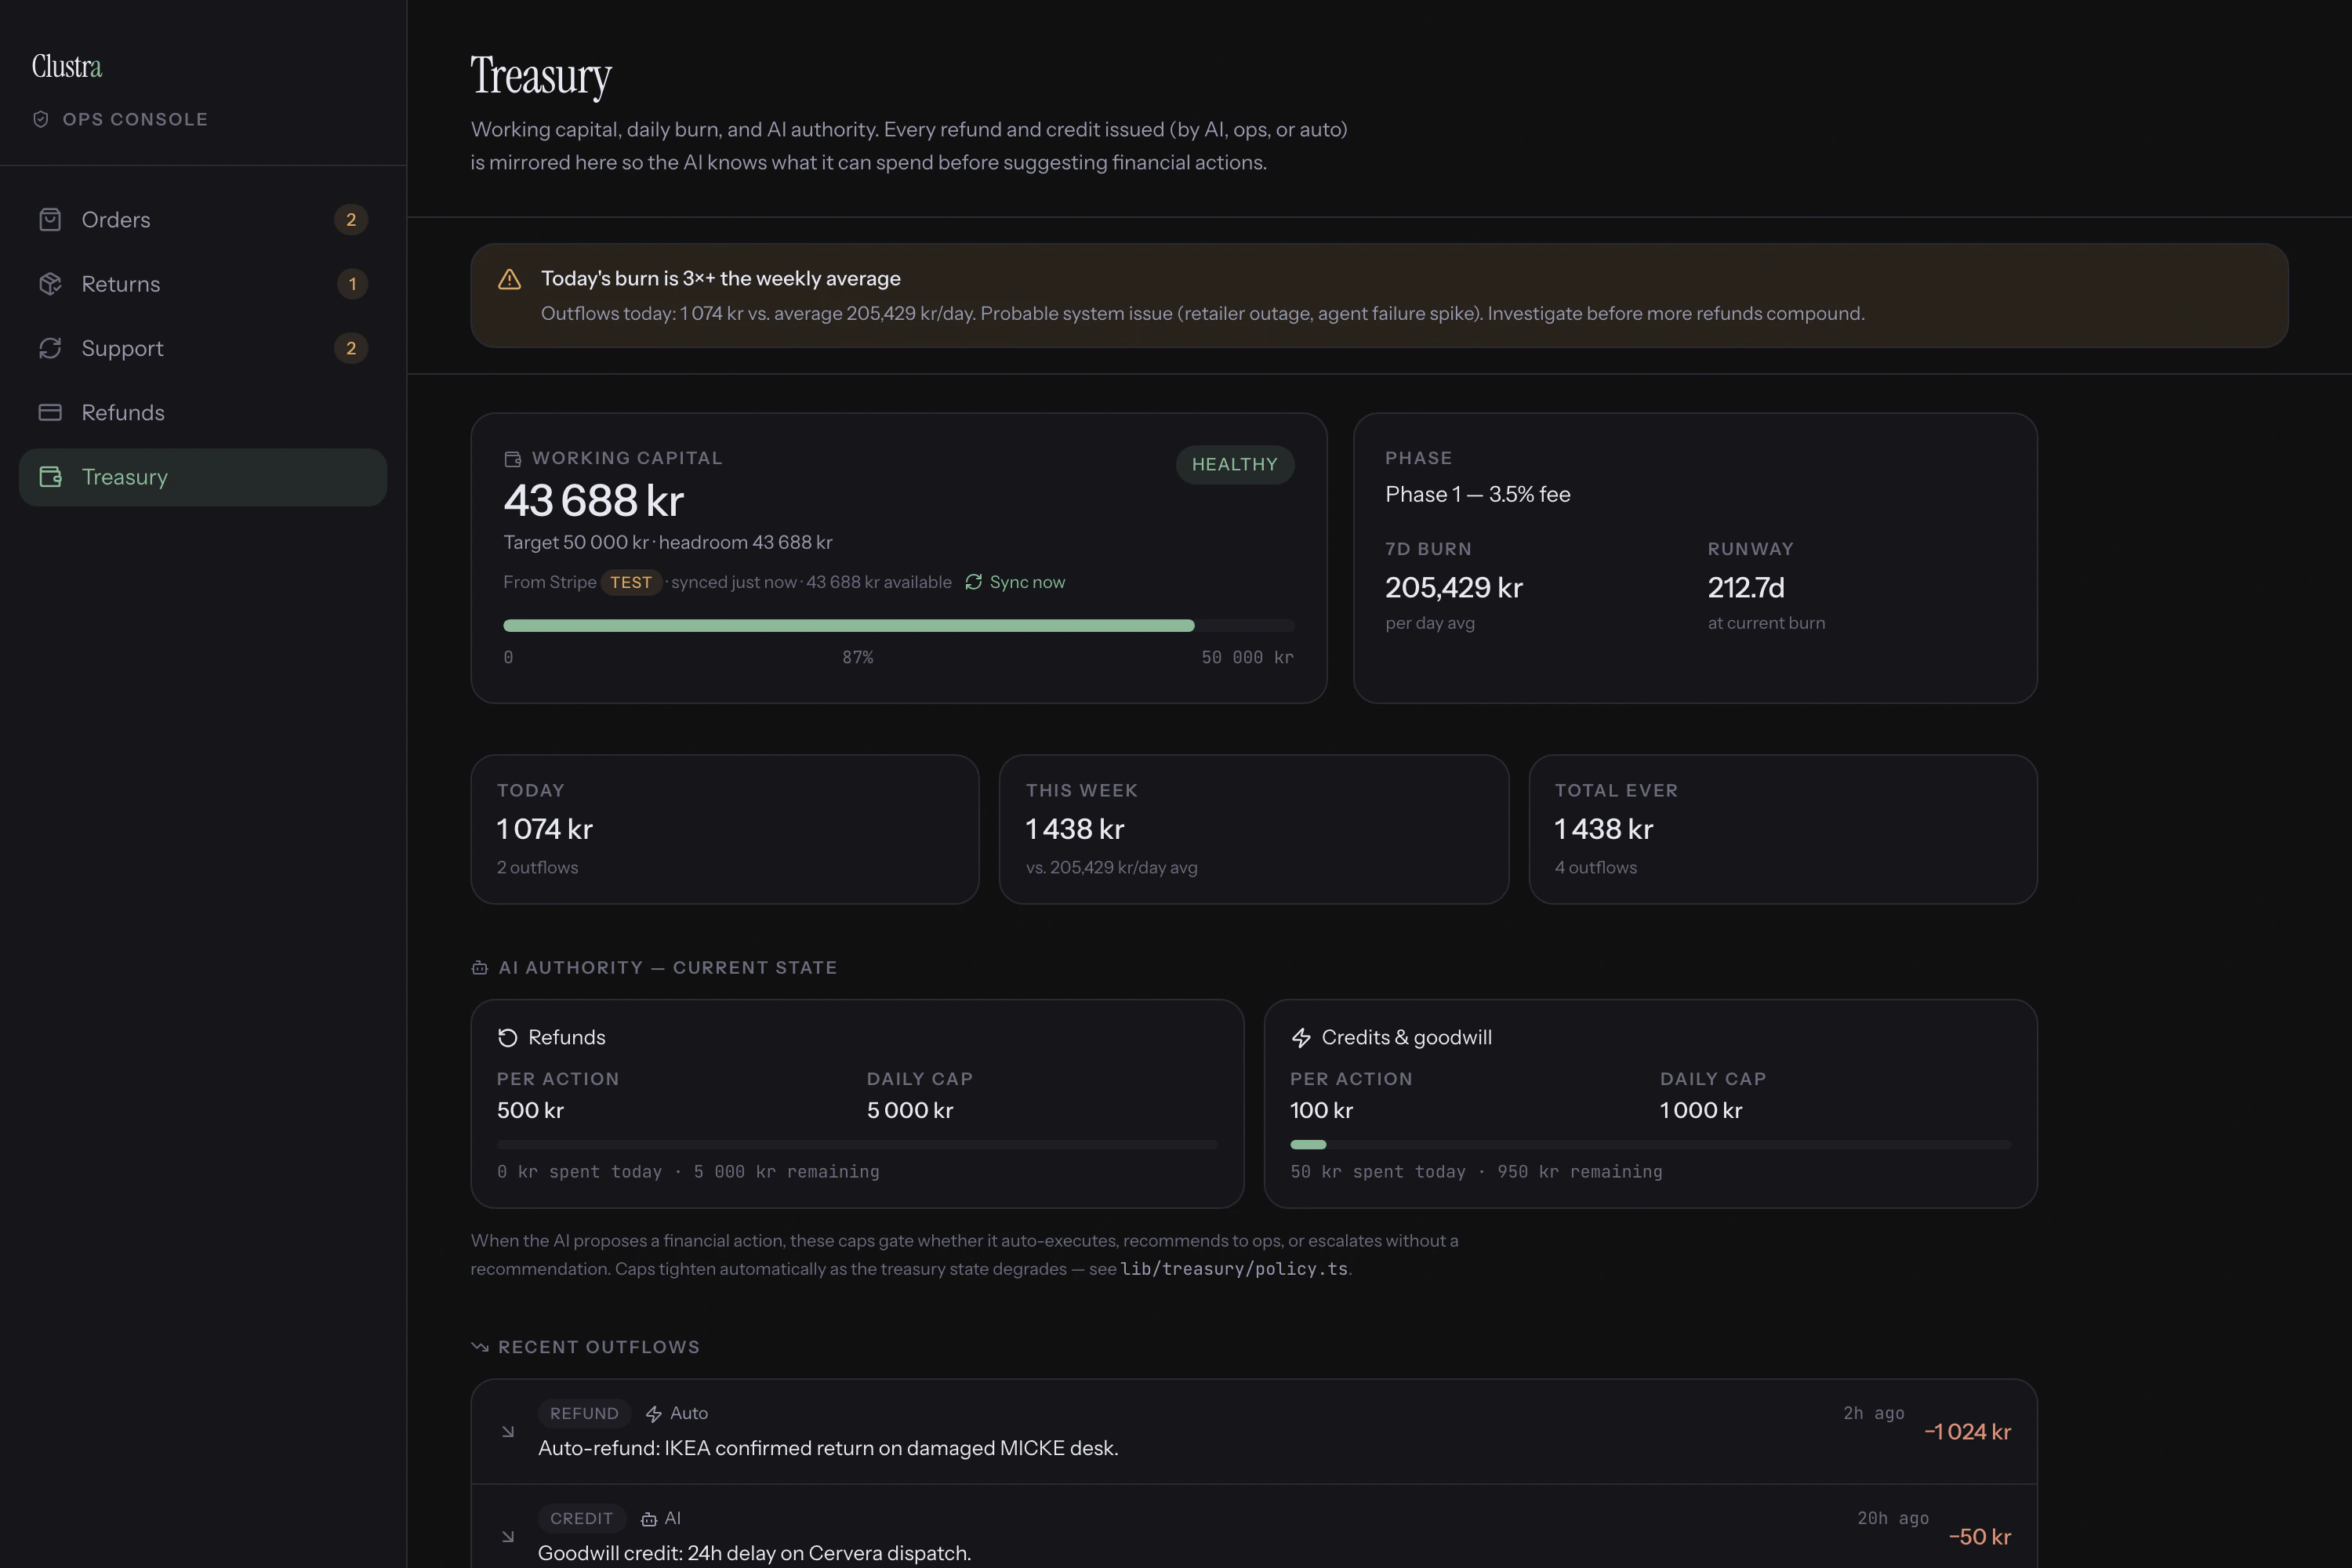
Task: Click the 'Today's burn is 3×+ the weekly average' heading
Action: [721, 279]
